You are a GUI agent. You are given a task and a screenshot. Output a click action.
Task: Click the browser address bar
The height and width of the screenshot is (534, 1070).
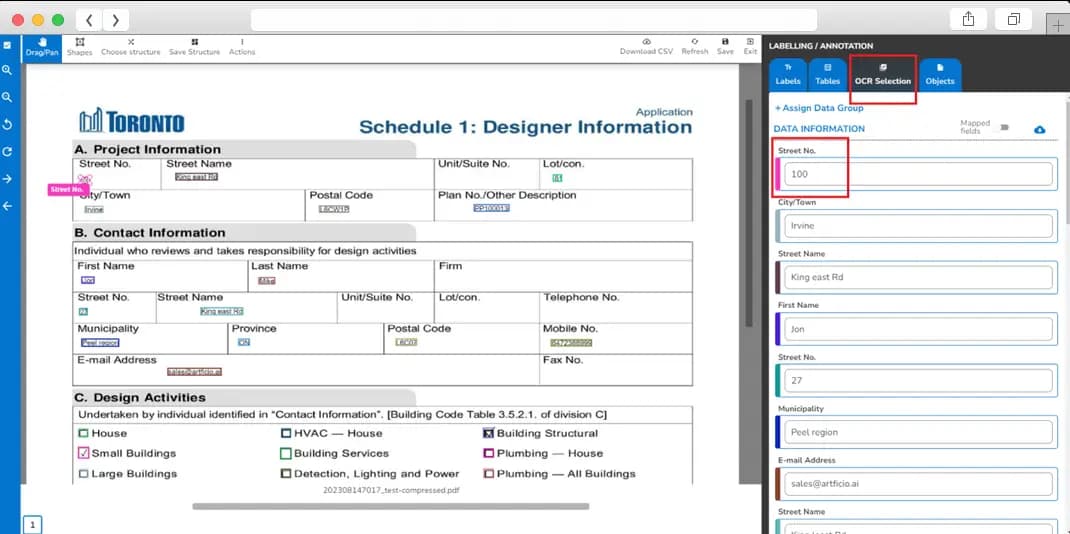click(534, 20)
